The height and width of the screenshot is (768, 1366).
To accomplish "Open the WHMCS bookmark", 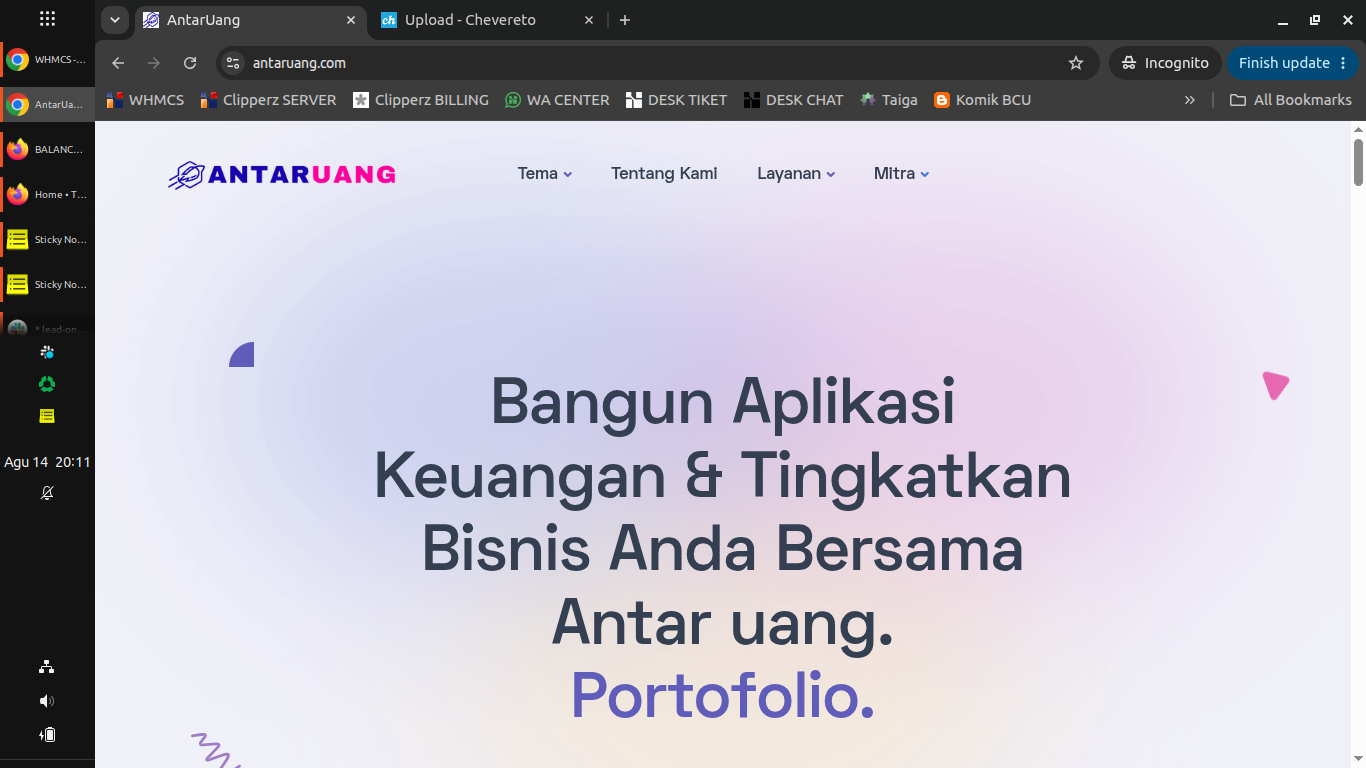I will point(146,100).
